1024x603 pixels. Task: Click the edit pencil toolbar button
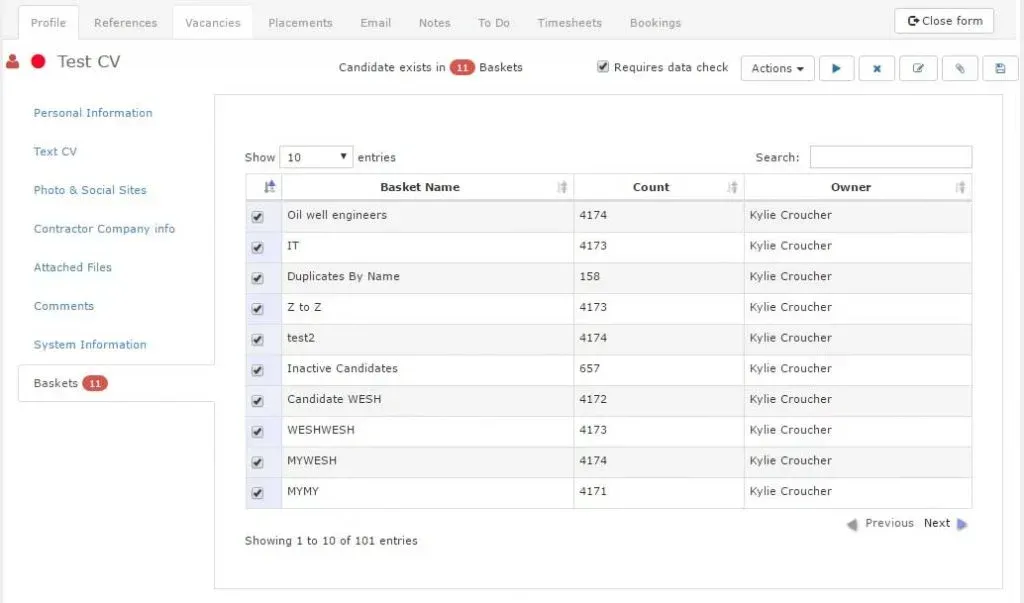(x=918, y=68)
